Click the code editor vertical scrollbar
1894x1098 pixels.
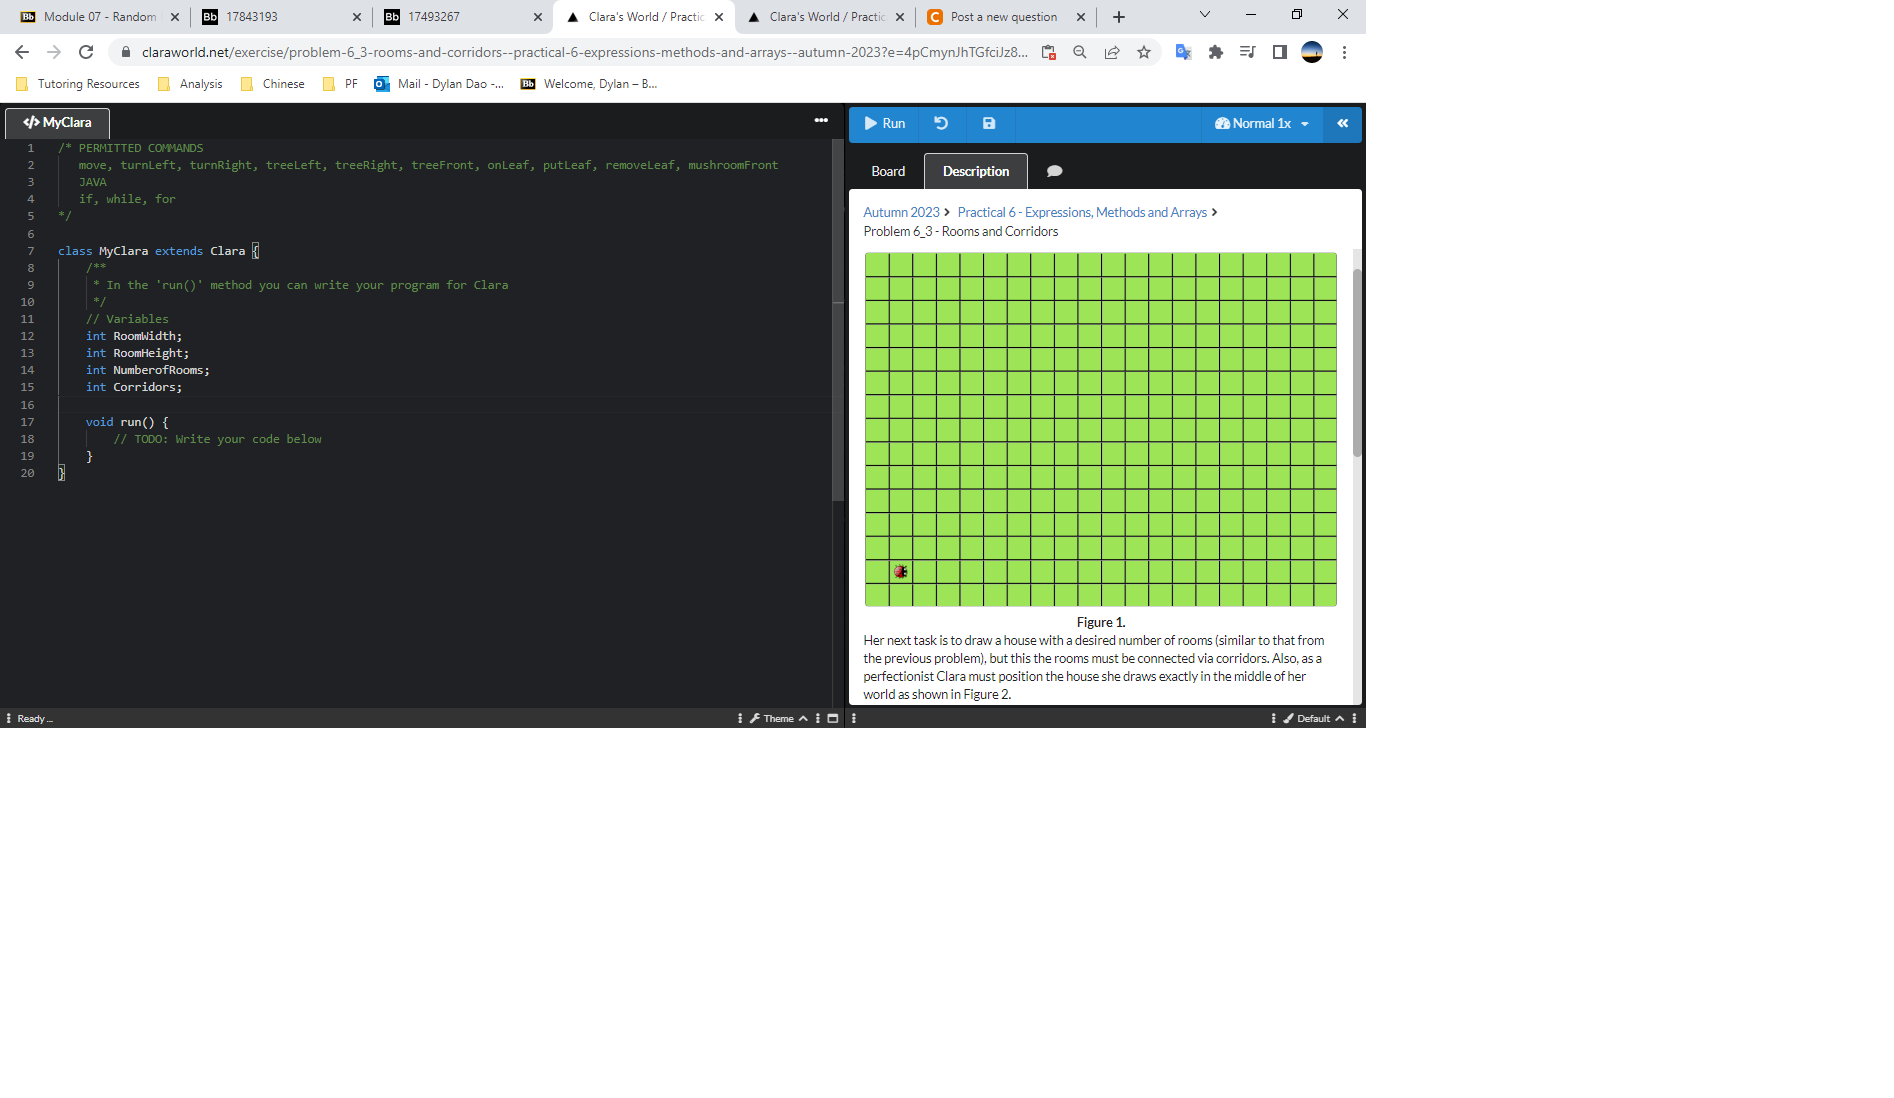[x=838, y=320]
